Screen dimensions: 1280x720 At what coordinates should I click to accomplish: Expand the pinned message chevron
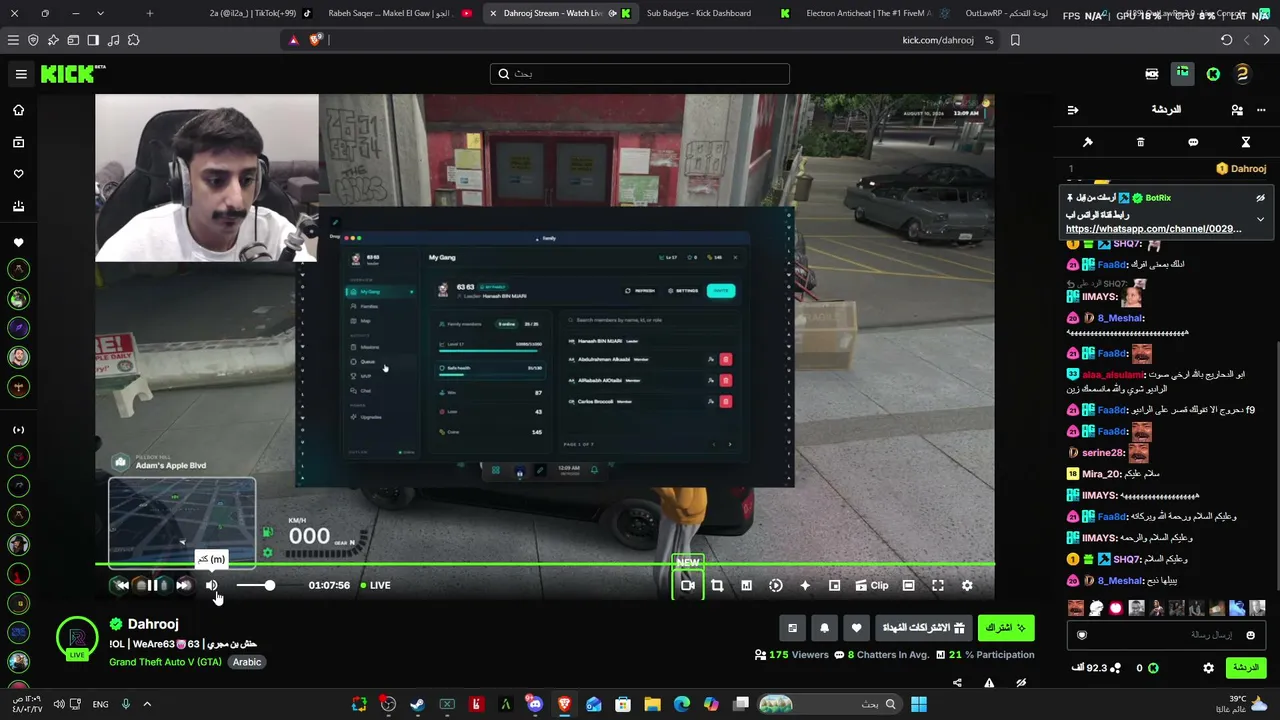[1260, 219]
